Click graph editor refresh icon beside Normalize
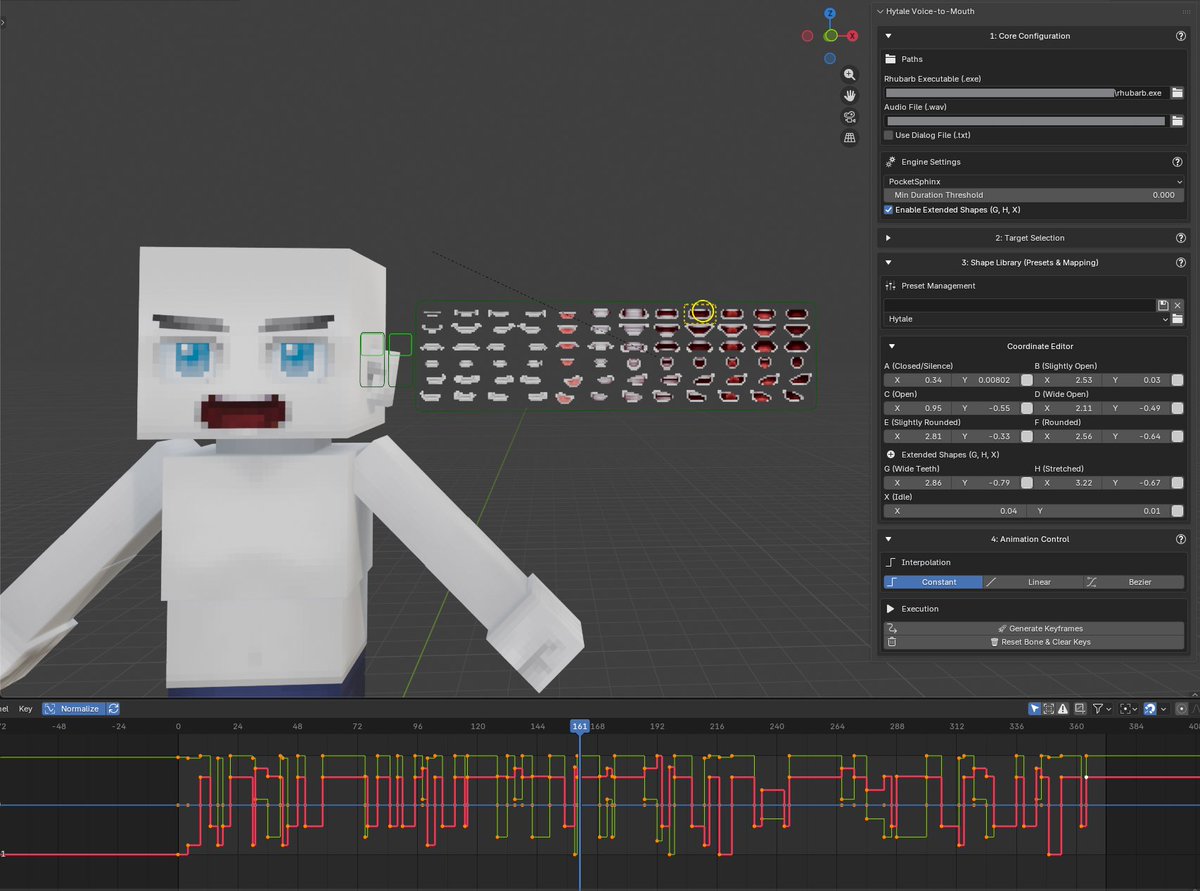Viewport: 1200px width, 891px height. point(113,708)
